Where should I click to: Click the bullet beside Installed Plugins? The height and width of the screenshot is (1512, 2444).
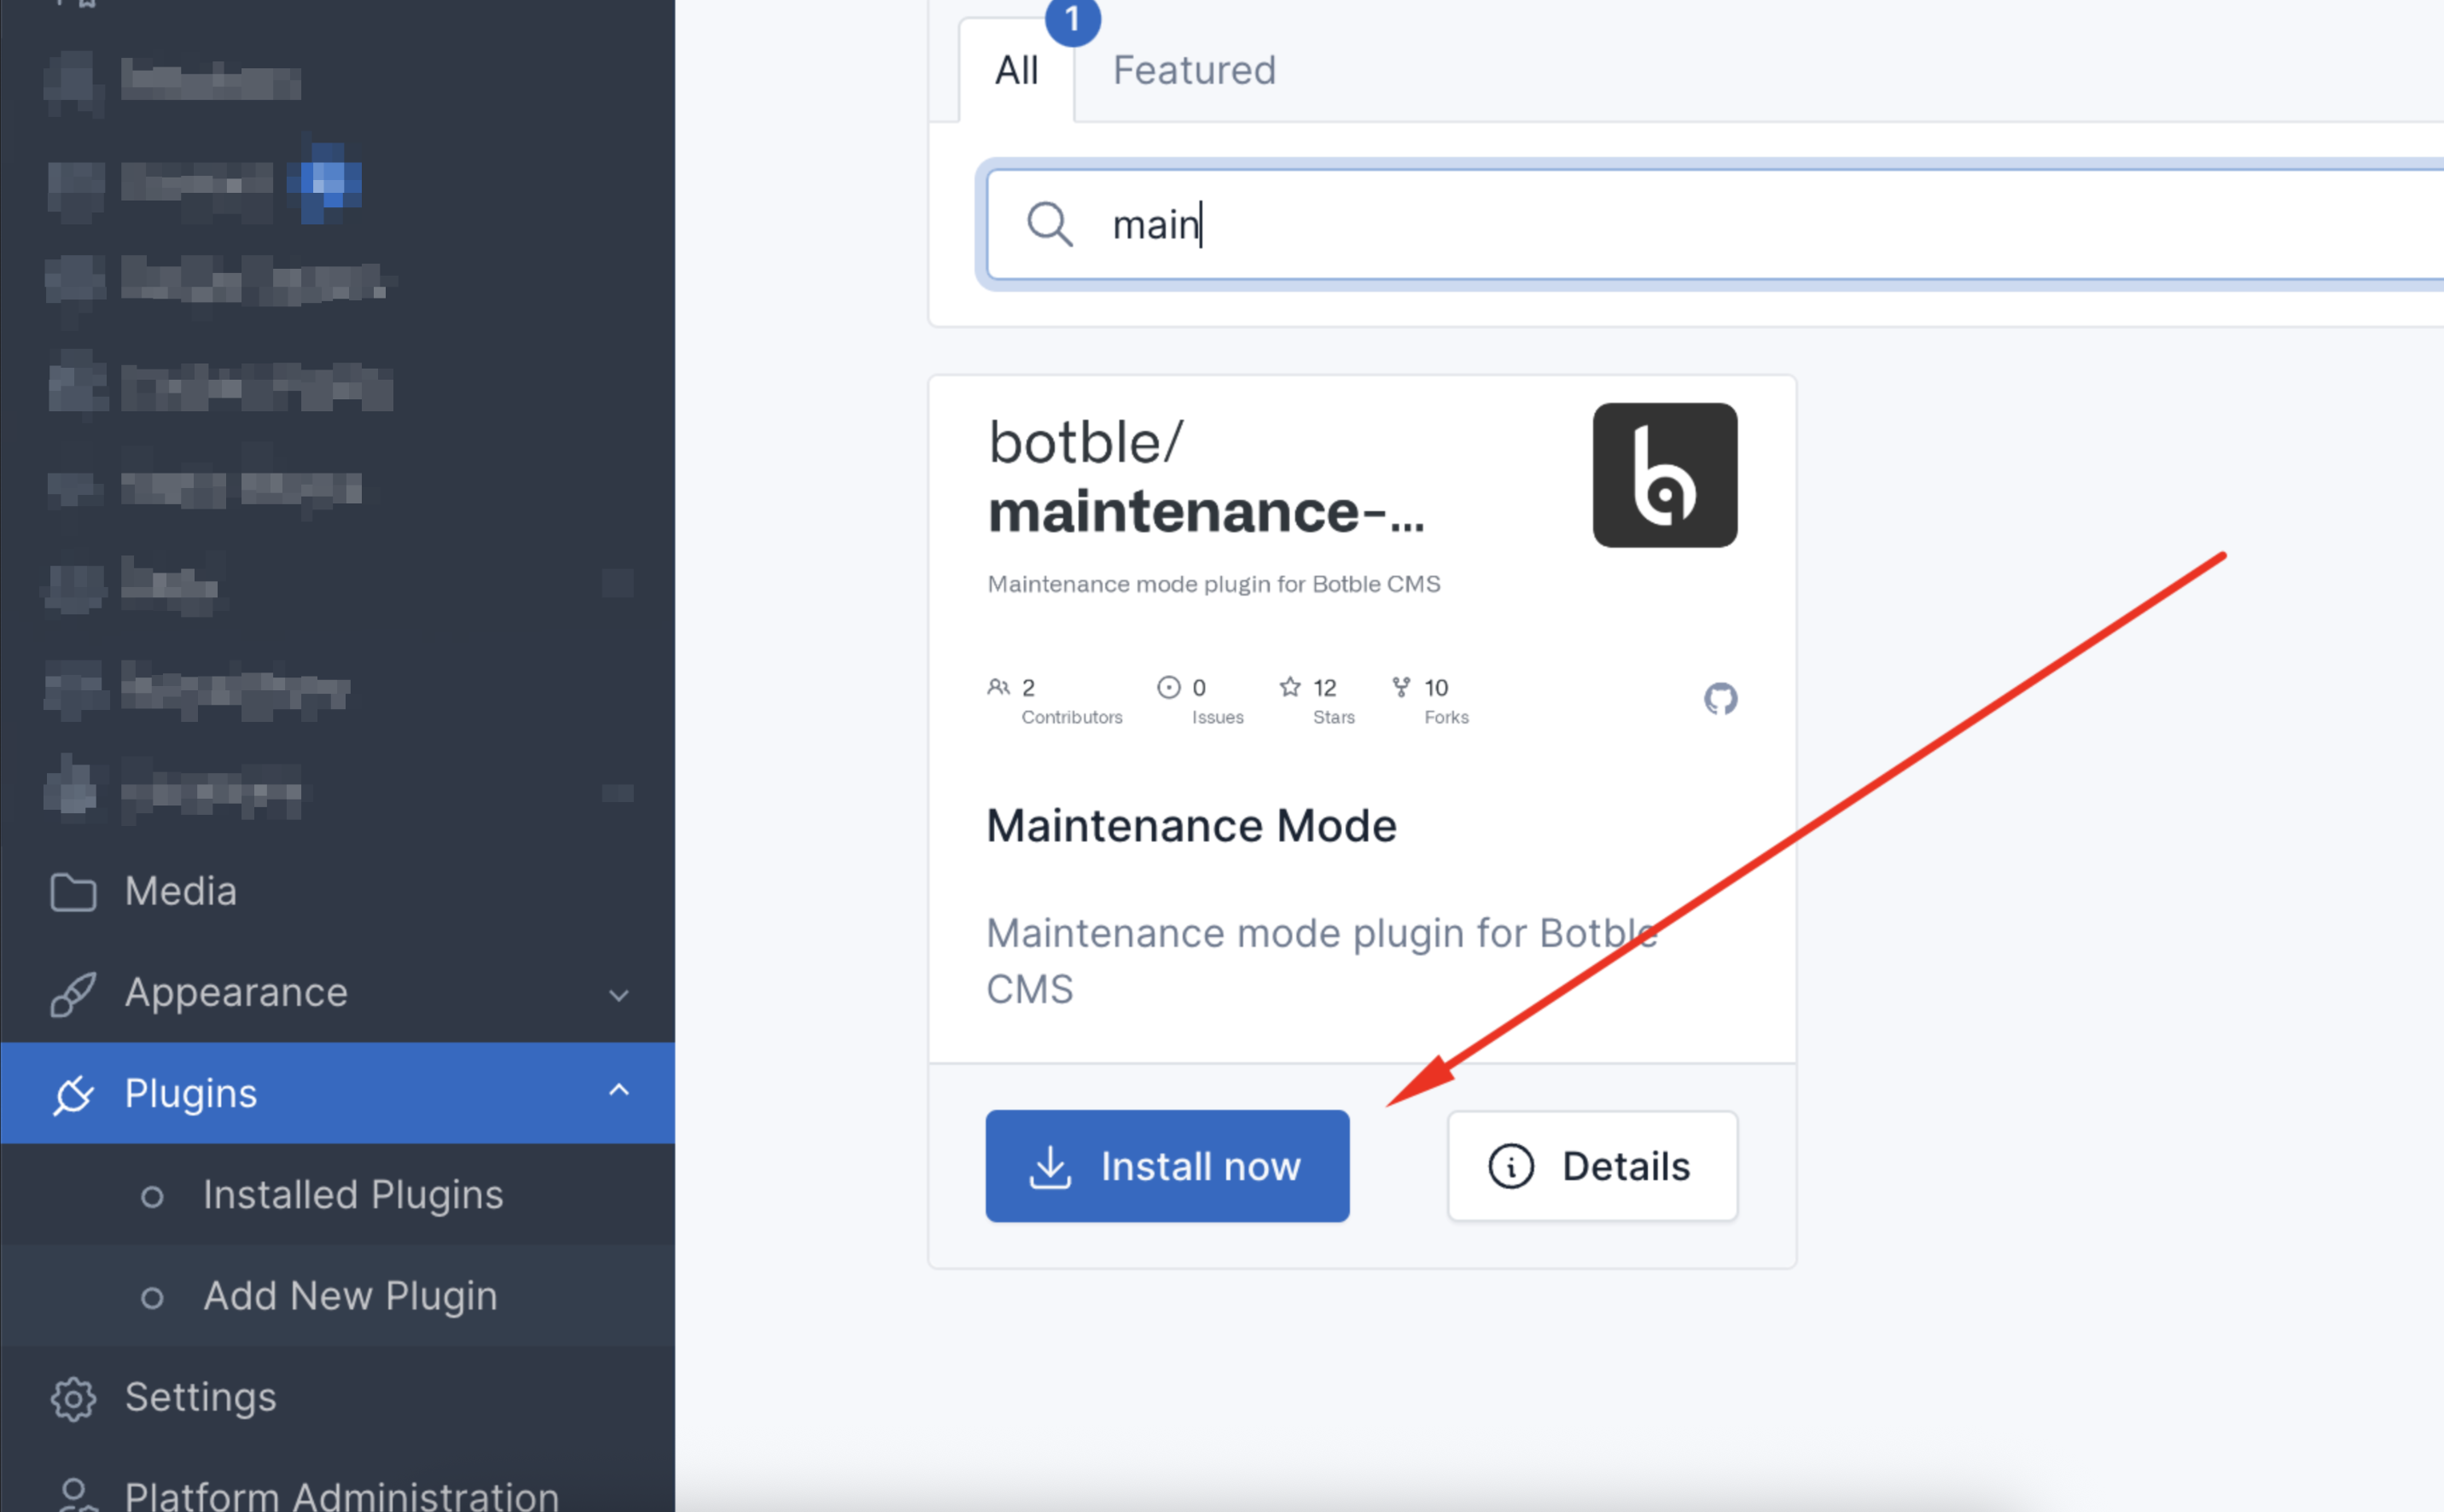[x=152, y=1197]
